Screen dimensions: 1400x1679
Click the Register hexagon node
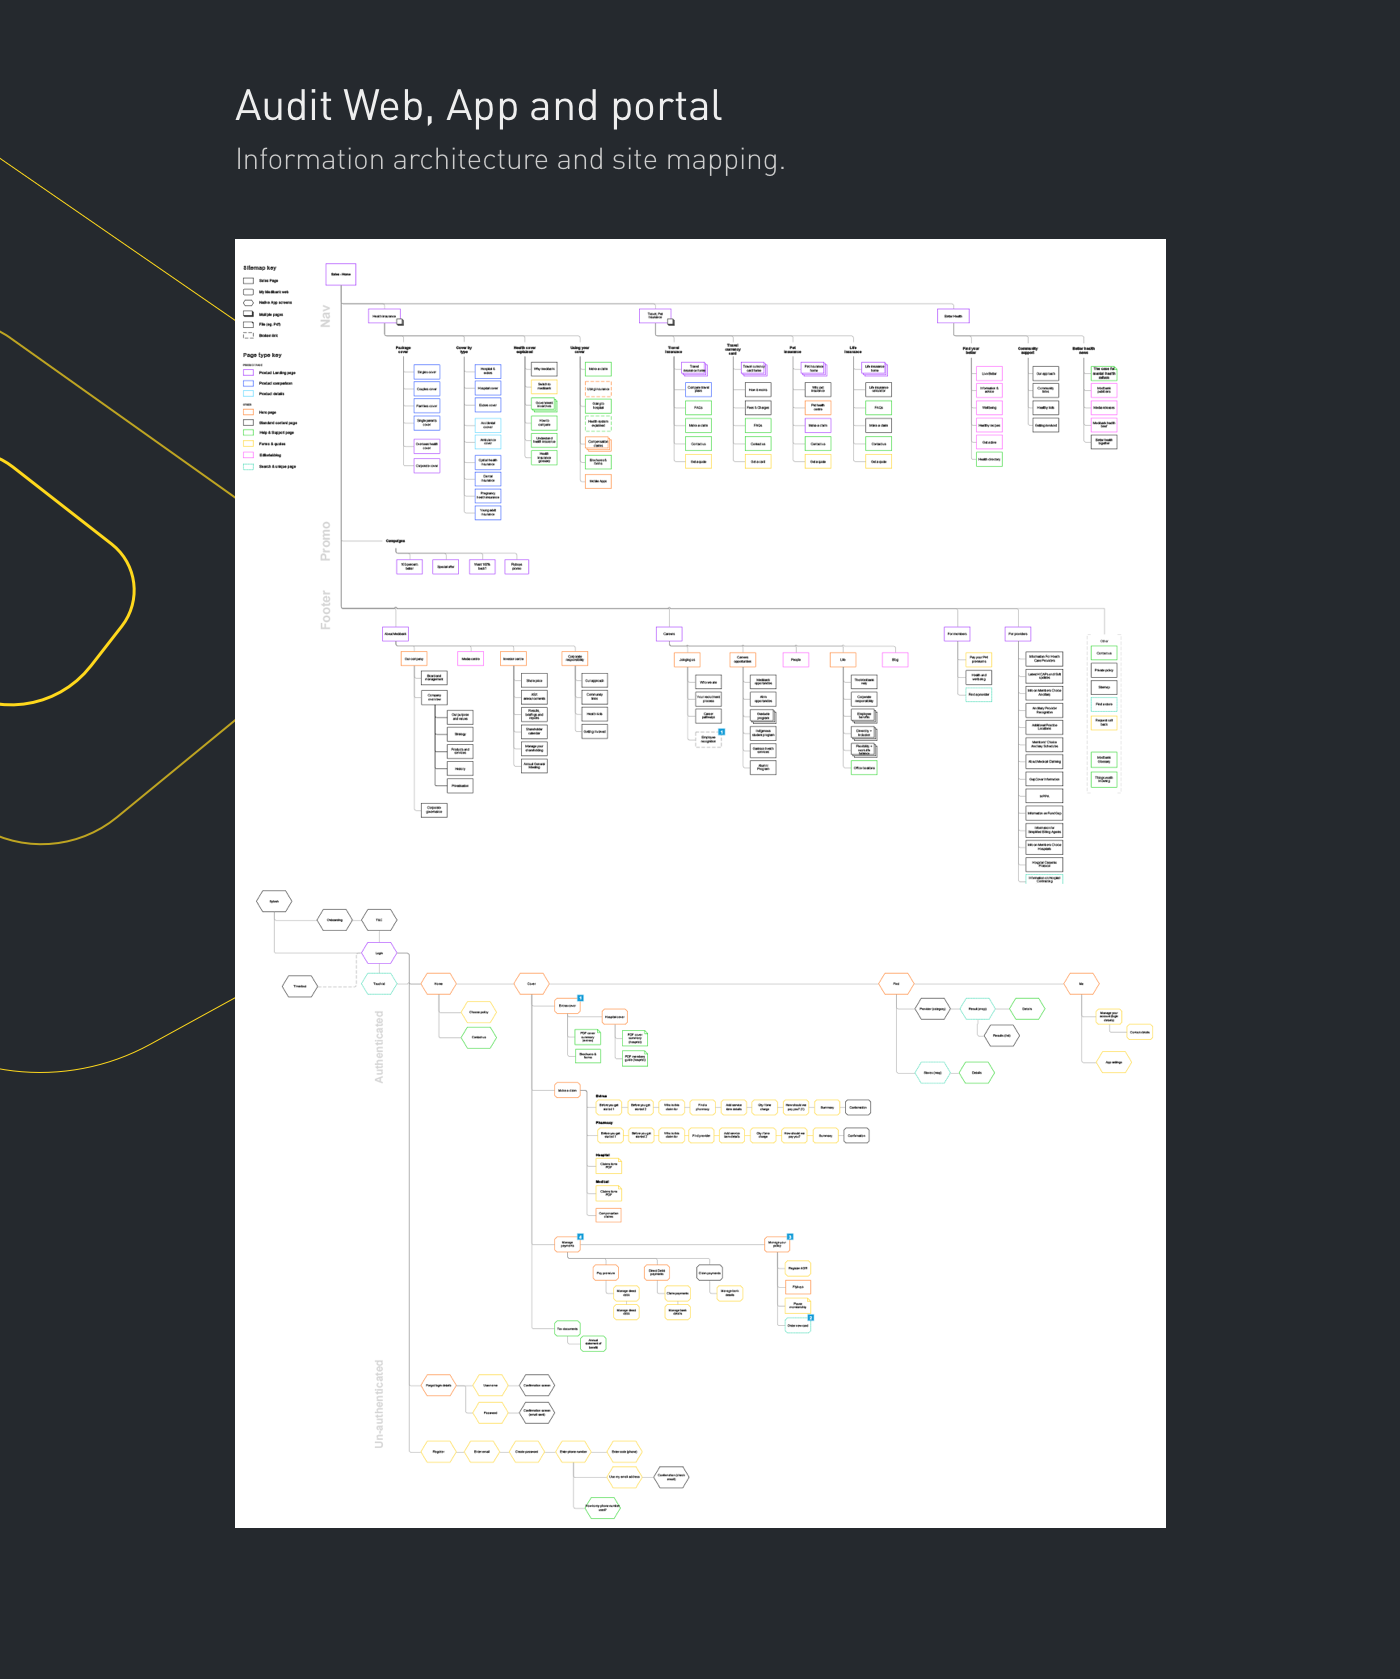(438, 1451)
